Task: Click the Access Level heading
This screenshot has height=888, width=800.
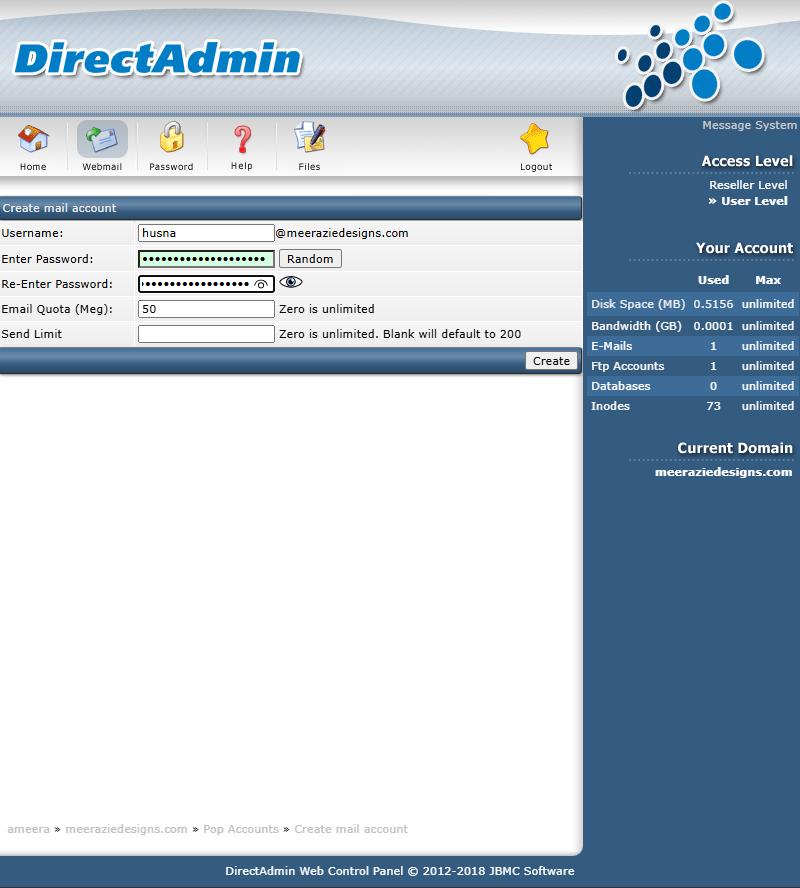Action: click(747, 161)
